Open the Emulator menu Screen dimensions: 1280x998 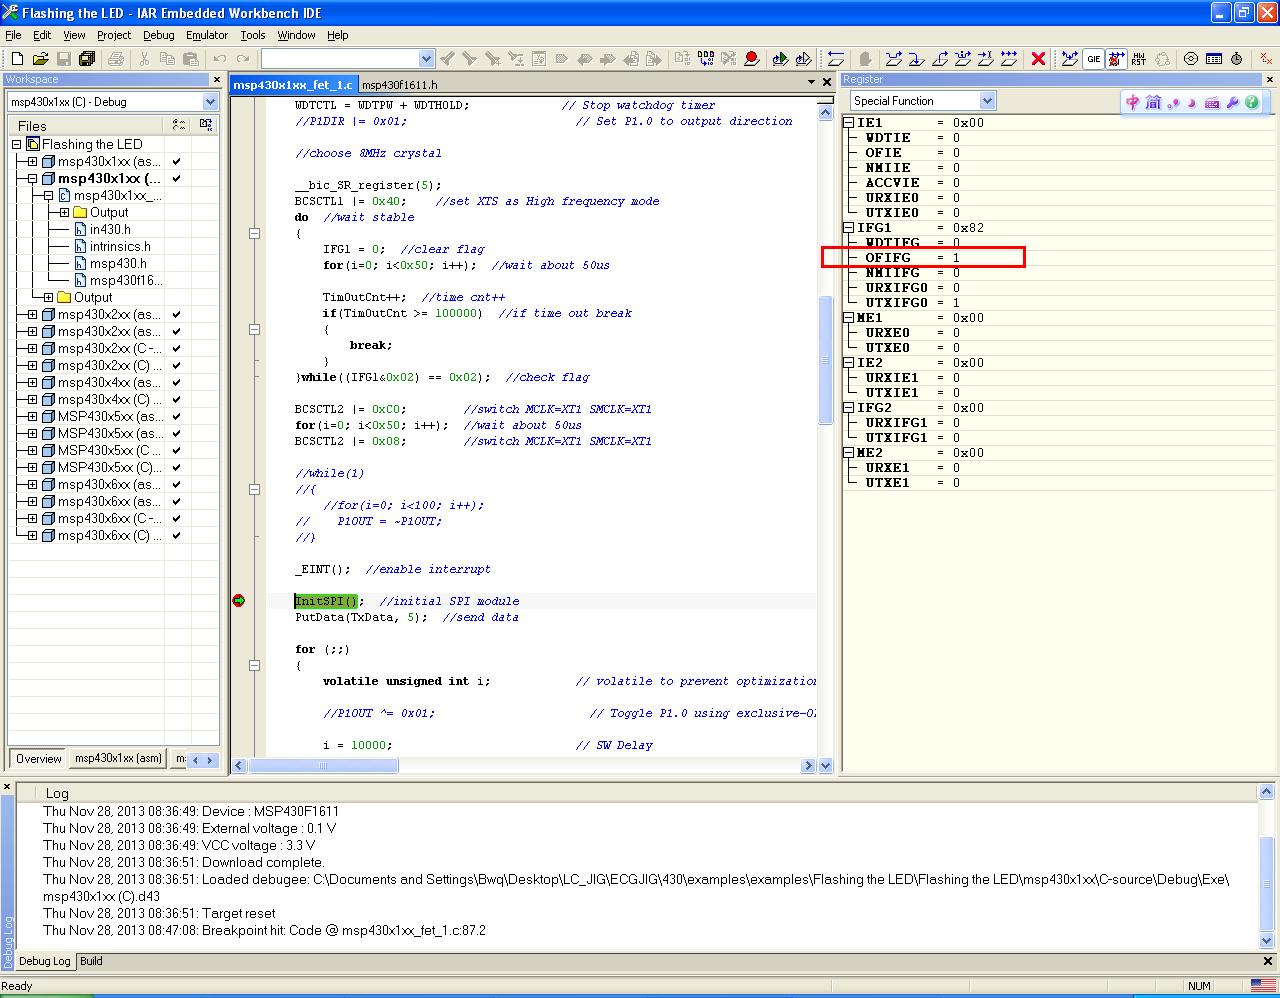(207, 35)
